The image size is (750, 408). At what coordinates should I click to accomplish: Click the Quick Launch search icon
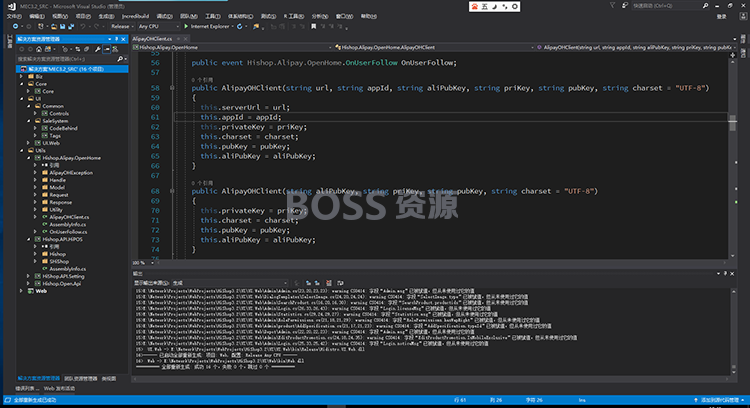pos(705,6)
